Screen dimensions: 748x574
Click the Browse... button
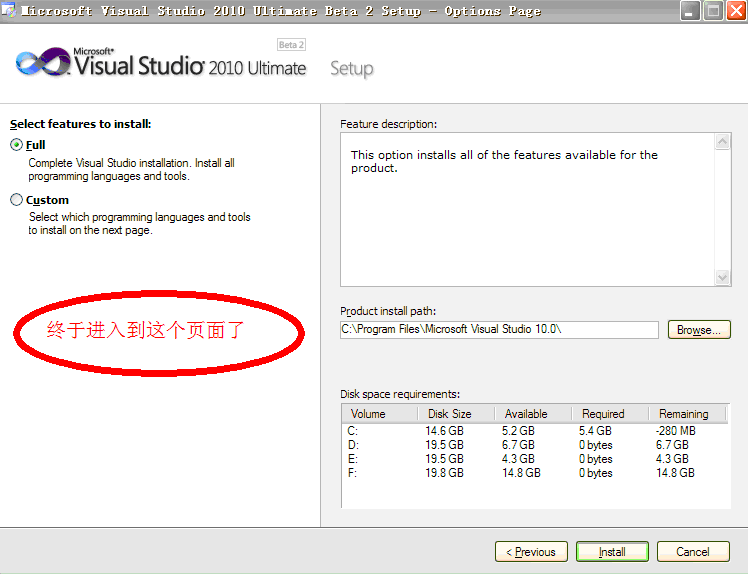pyautogui.click(x=699, y=330)
